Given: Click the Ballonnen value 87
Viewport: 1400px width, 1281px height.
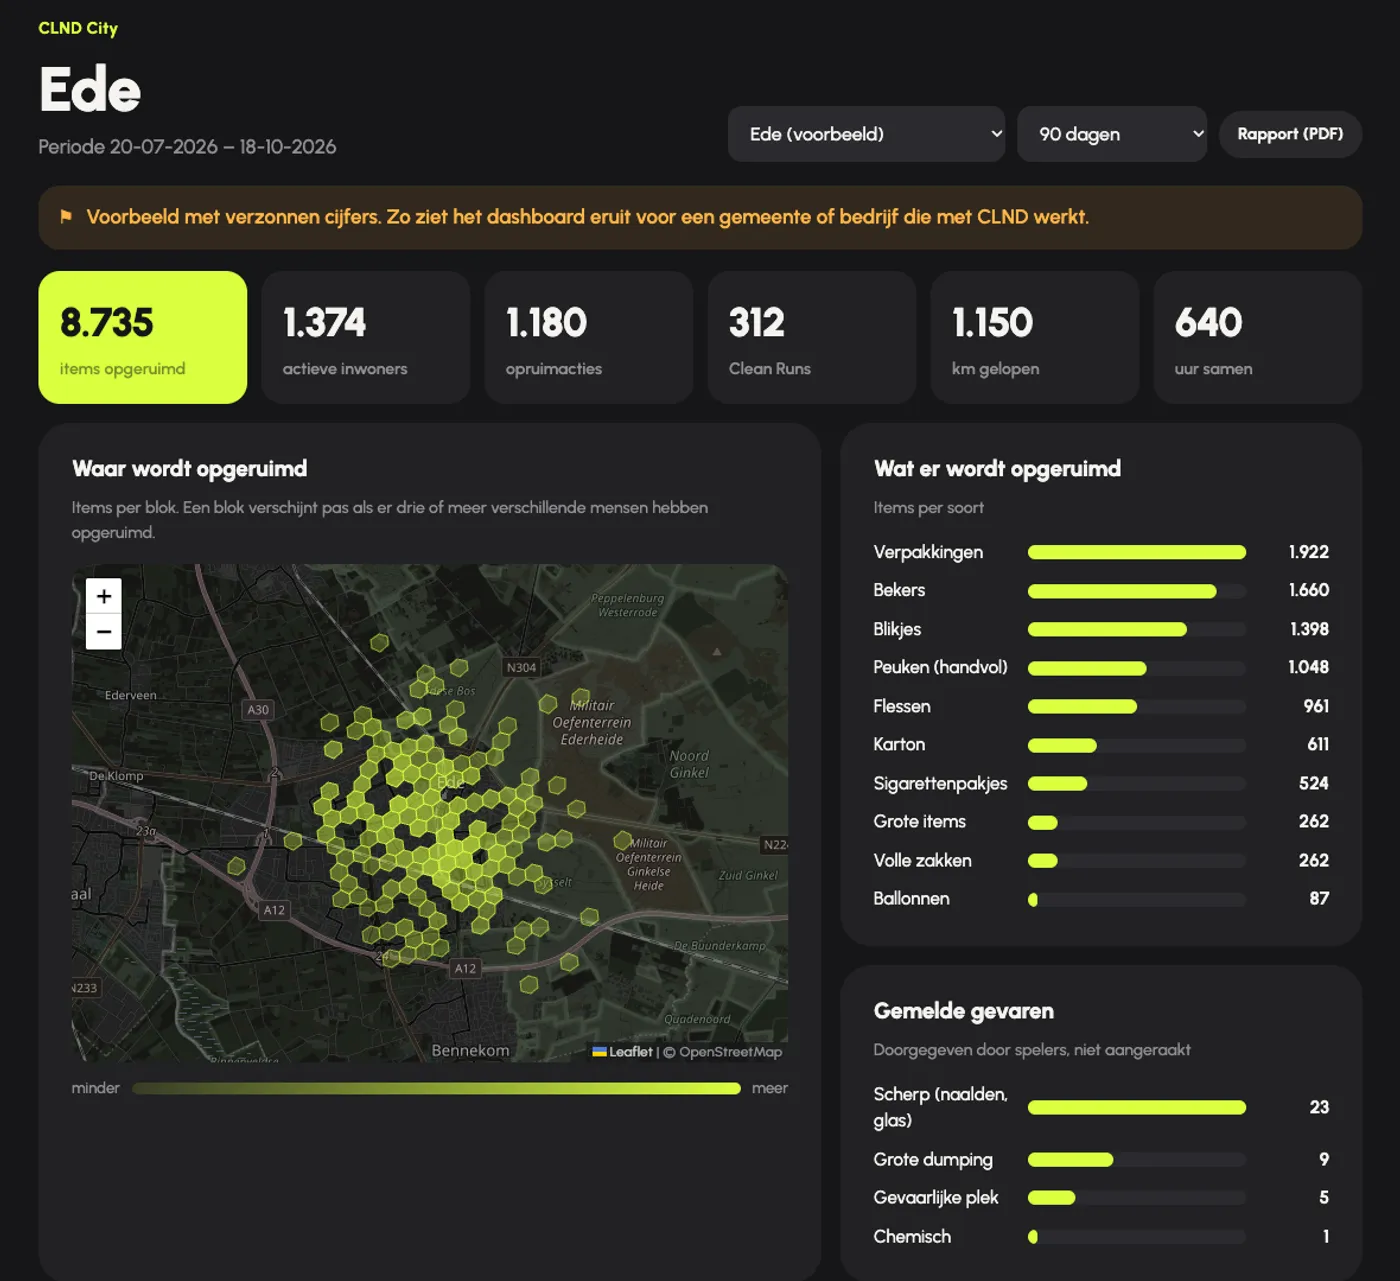Looking at the screenshot, I should 1319,899.
